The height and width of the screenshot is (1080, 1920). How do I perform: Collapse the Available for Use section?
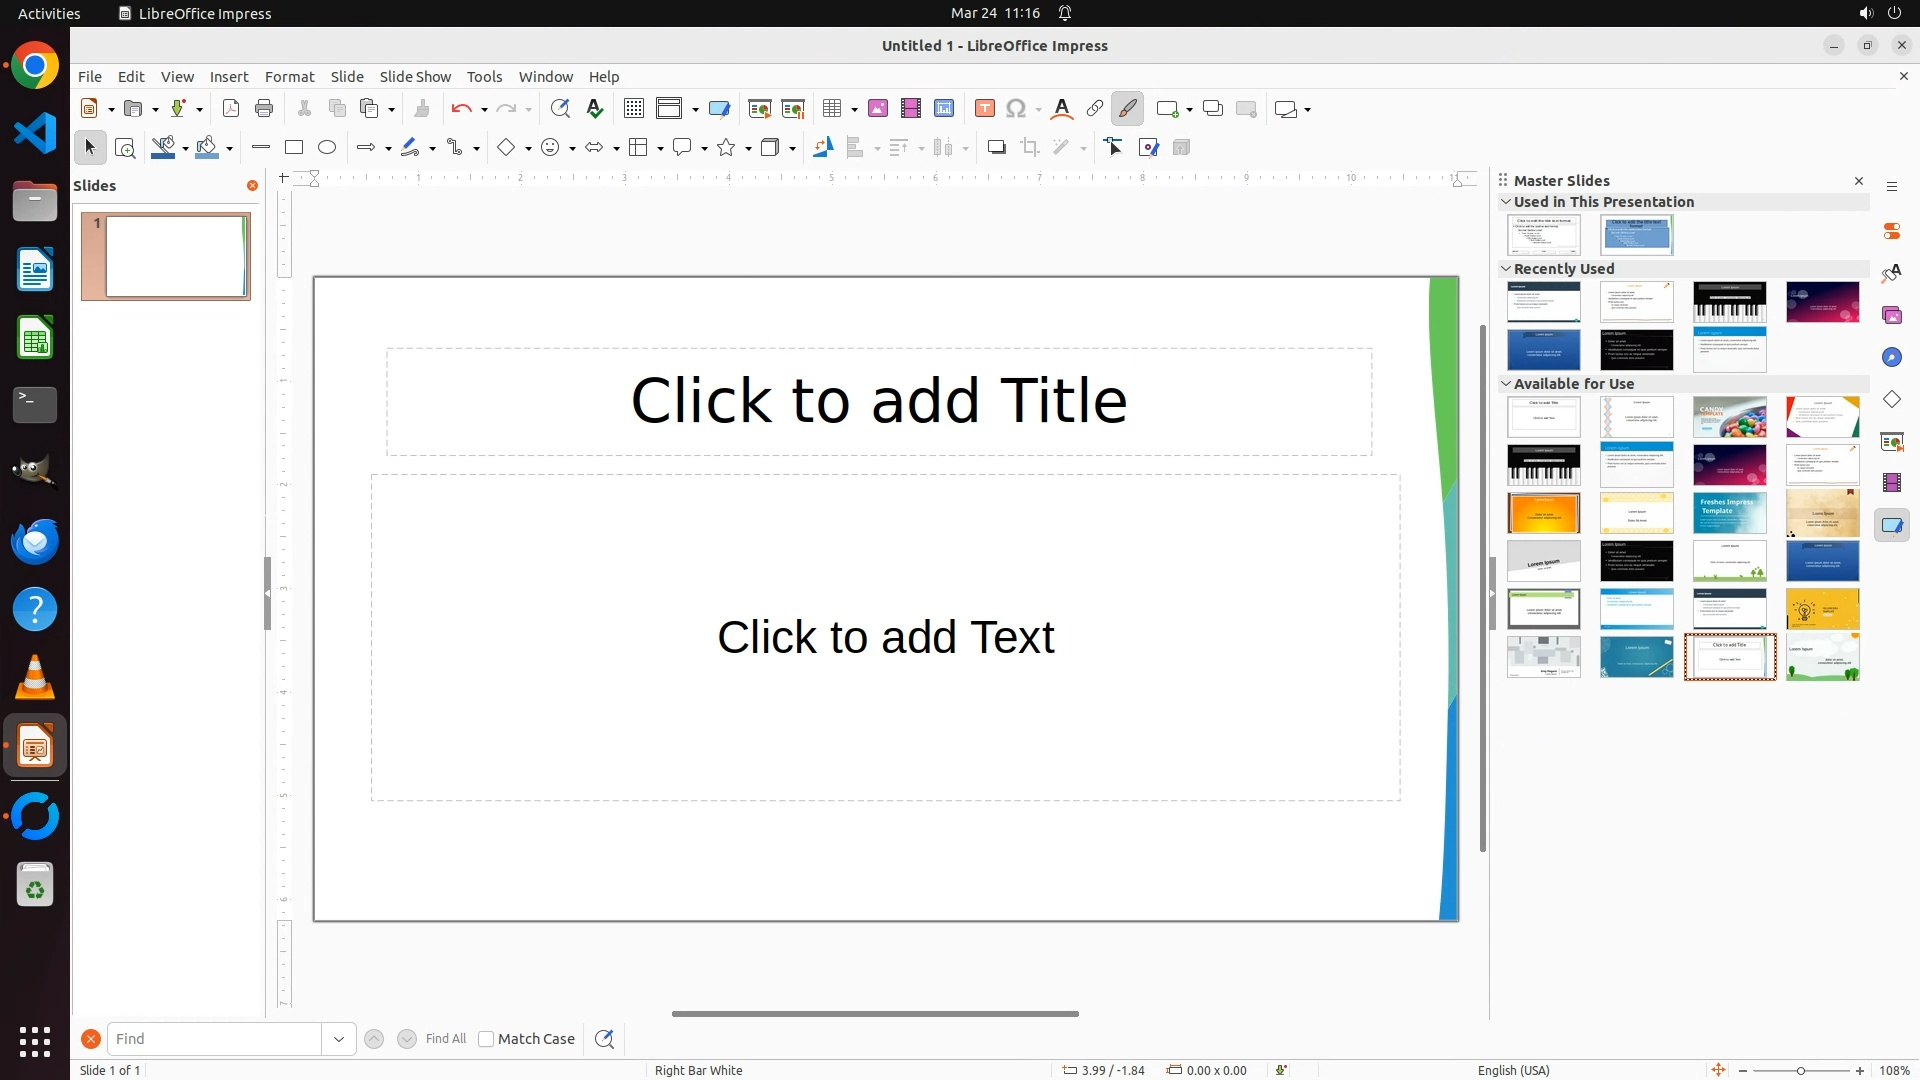pyautogui.click(x=1506, y=383)
